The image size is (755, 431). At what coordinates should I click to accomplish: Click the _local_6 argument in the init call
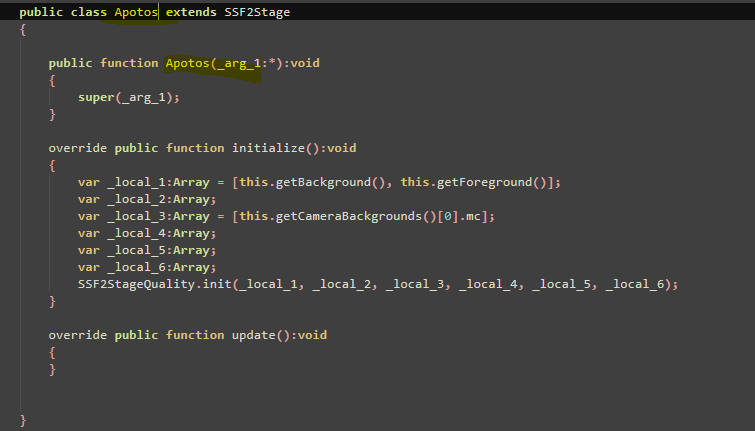tap(635, 284)
